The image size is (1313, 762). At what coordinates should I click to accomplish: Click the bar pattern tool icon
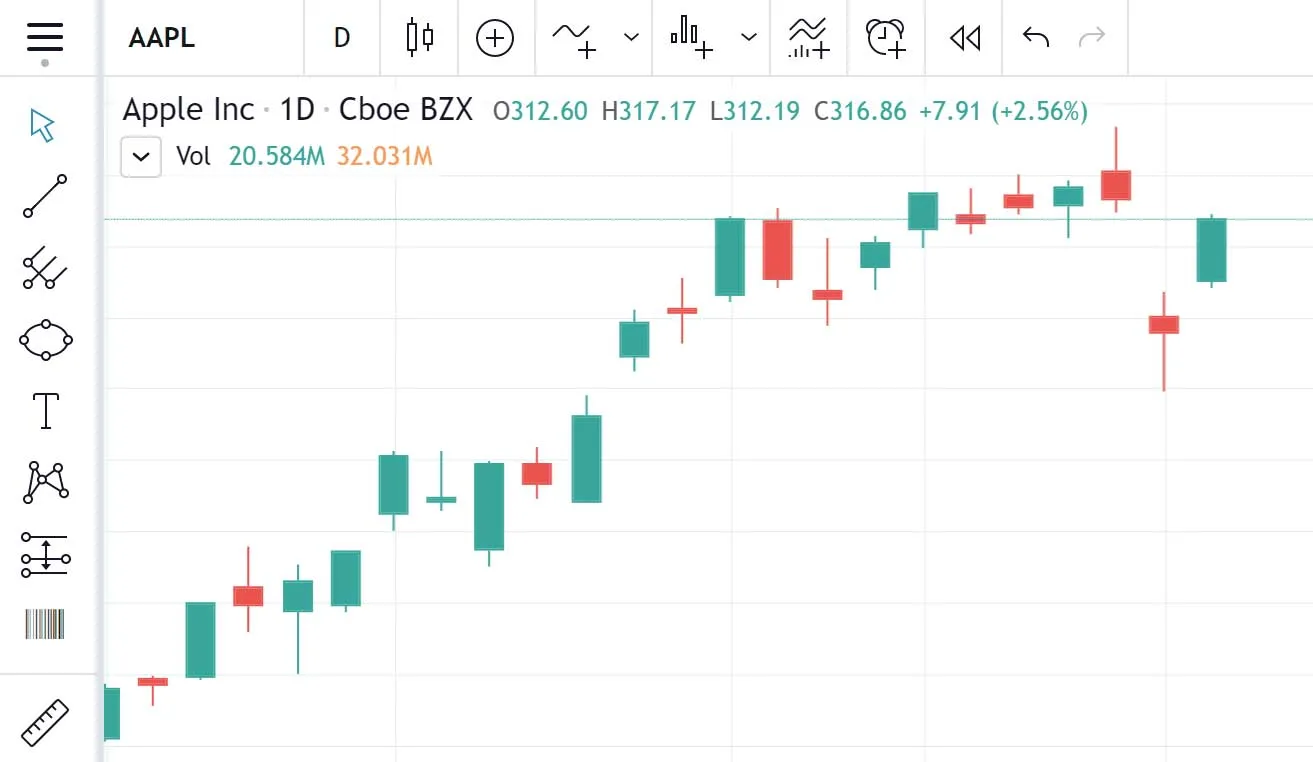(45, 625)
